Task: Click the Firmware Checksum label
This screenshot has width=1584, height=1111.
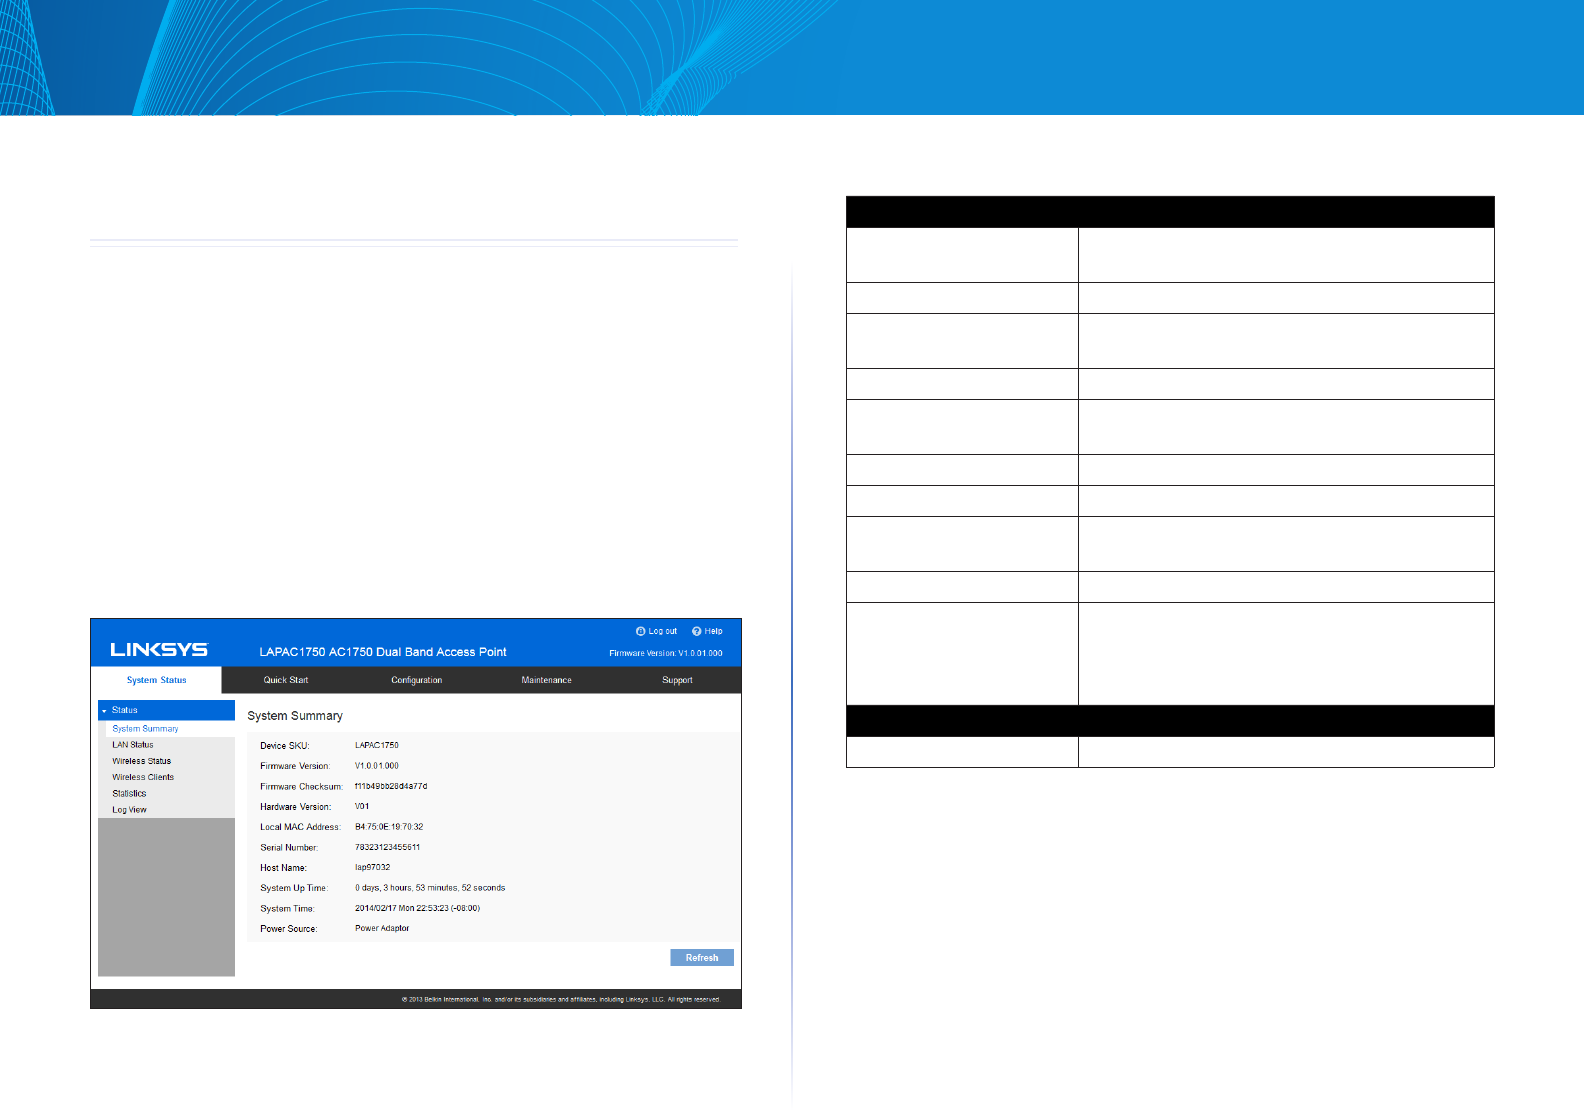Action: click(x=301, y=787)
